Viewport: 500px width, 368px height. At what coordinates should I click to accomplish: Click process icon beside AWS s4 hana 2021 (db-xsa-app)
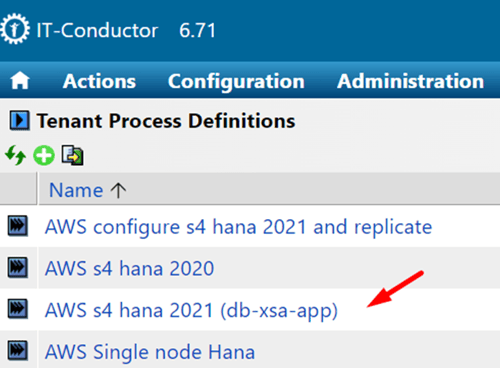tap(18, 309)
